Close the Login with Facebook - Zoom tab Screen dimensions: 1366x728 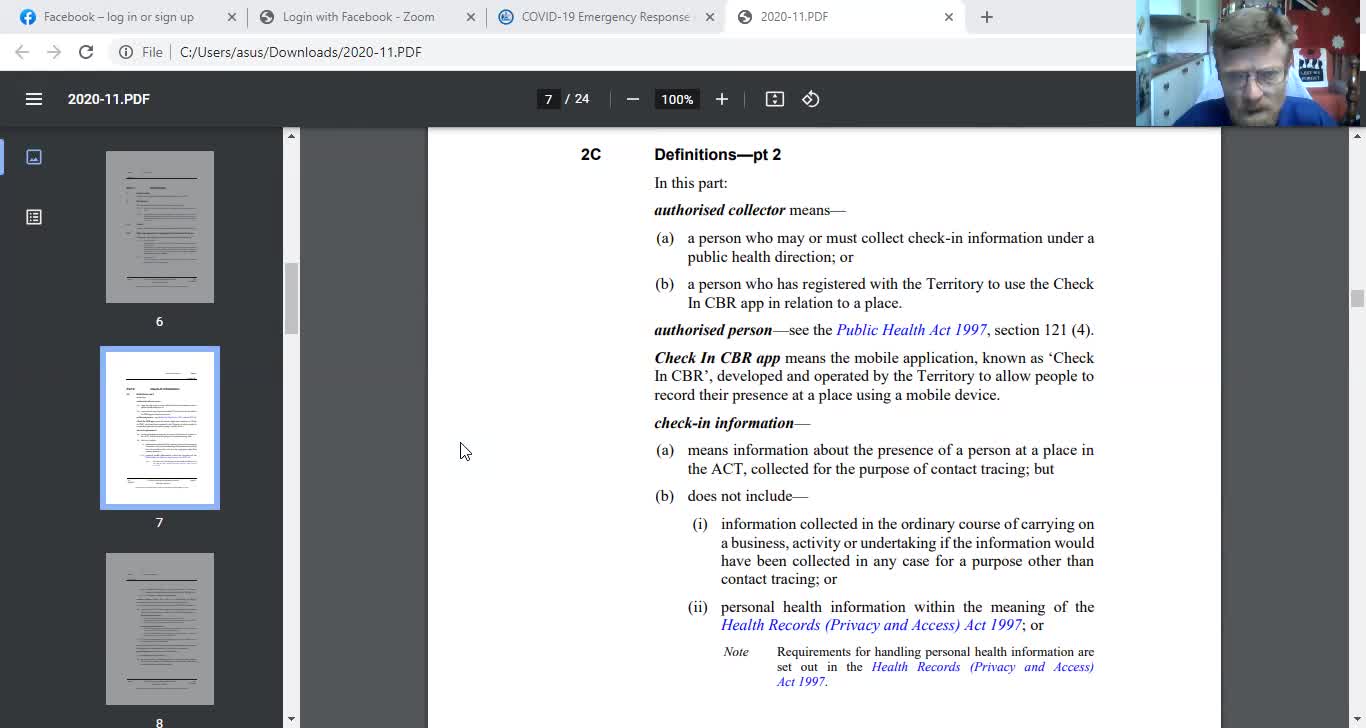pyautogui.click(x=471, y=17)
